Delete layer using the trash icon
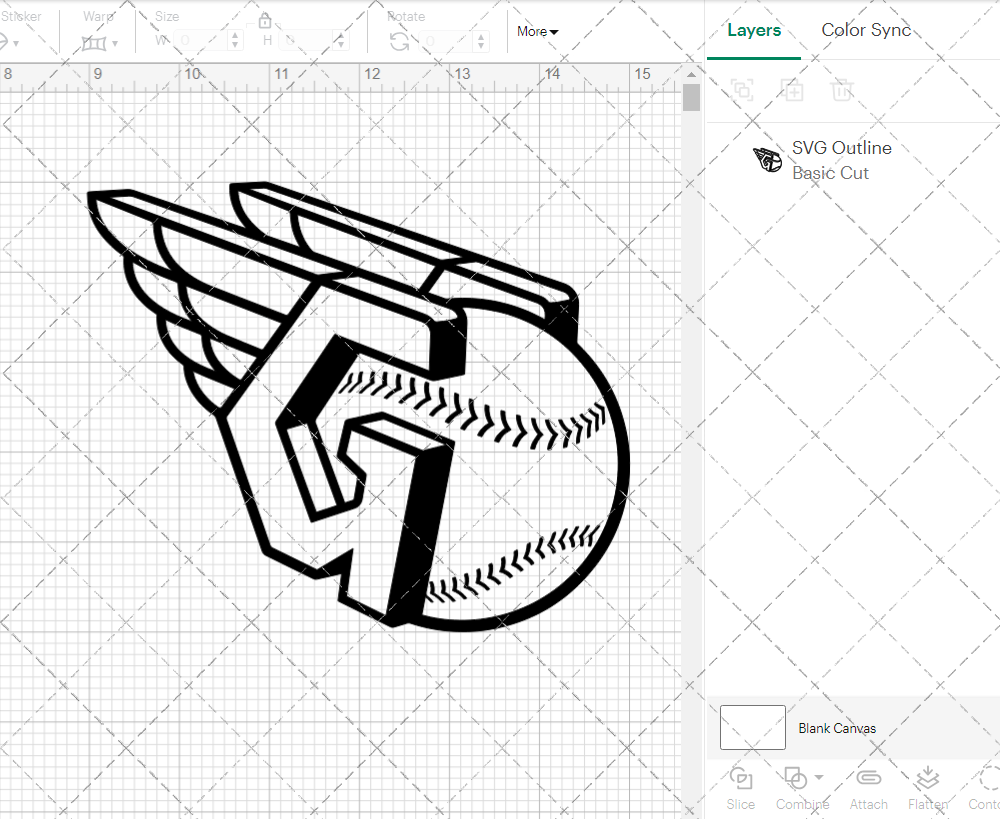The height and width of the screenshot is (819, 1000). 842,90
